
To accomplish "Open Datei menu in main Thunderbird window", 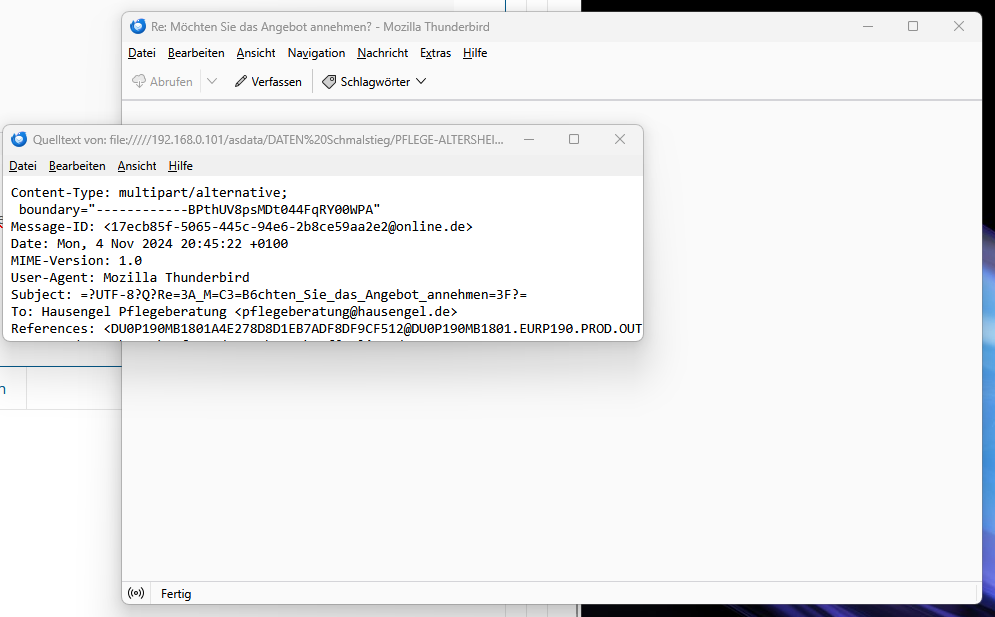I will (142, 53).
